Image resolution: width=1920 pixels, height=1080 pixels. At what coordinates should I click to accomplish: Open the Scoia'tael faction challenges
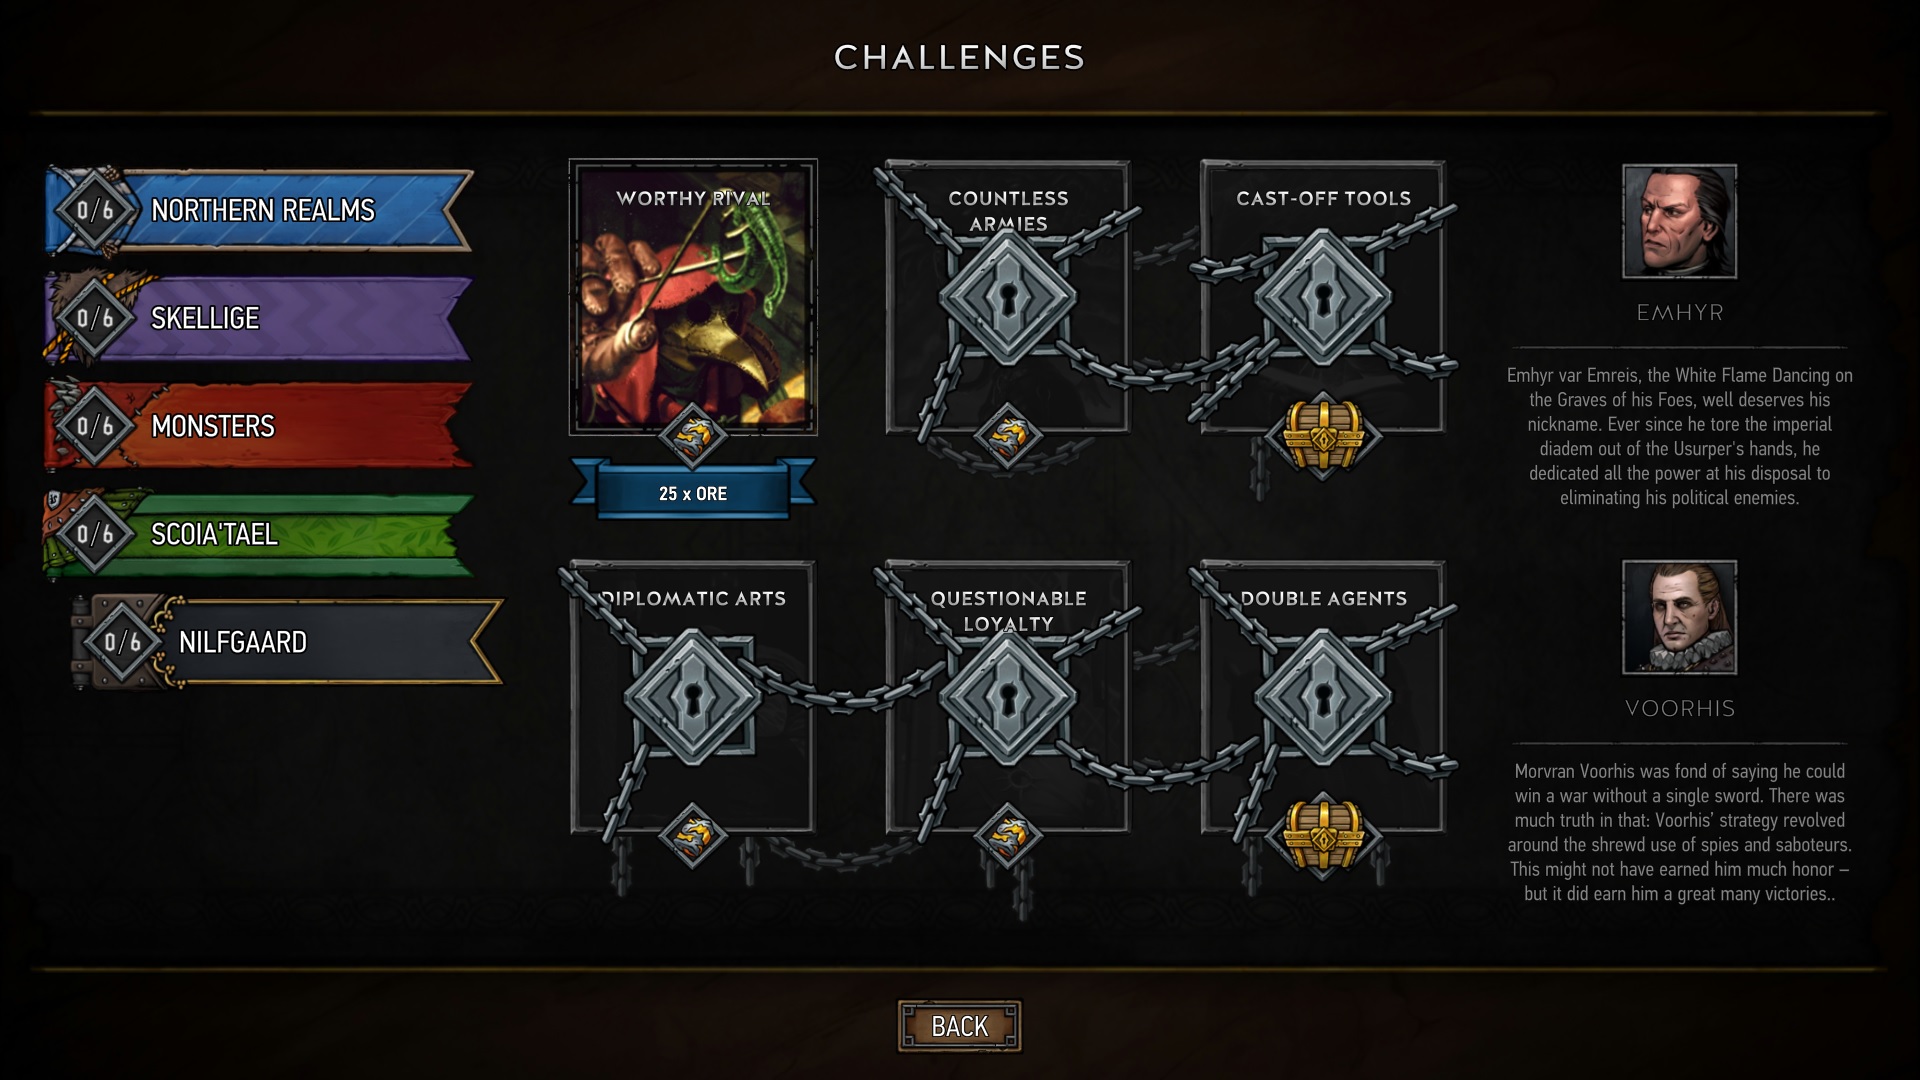259,534
